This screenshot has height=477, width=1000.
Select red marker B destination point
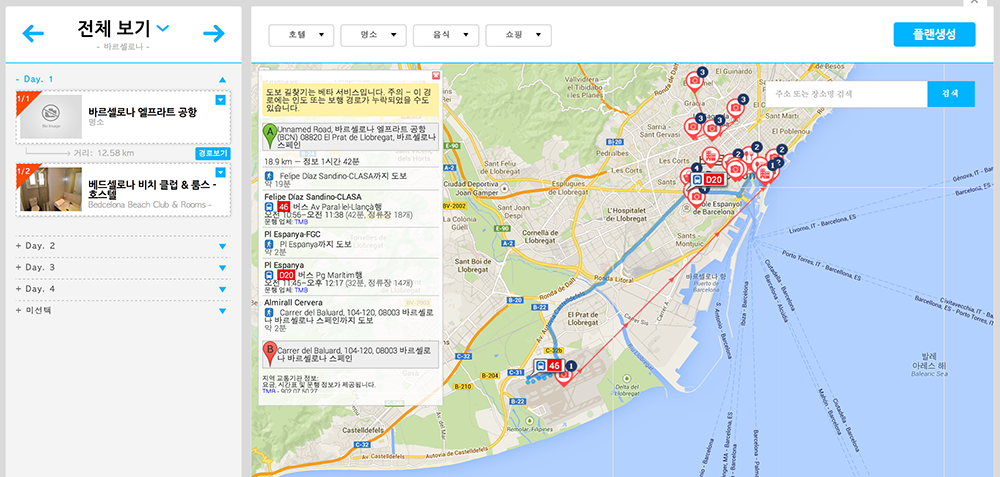pyautogui.click(x=269, y=353)
